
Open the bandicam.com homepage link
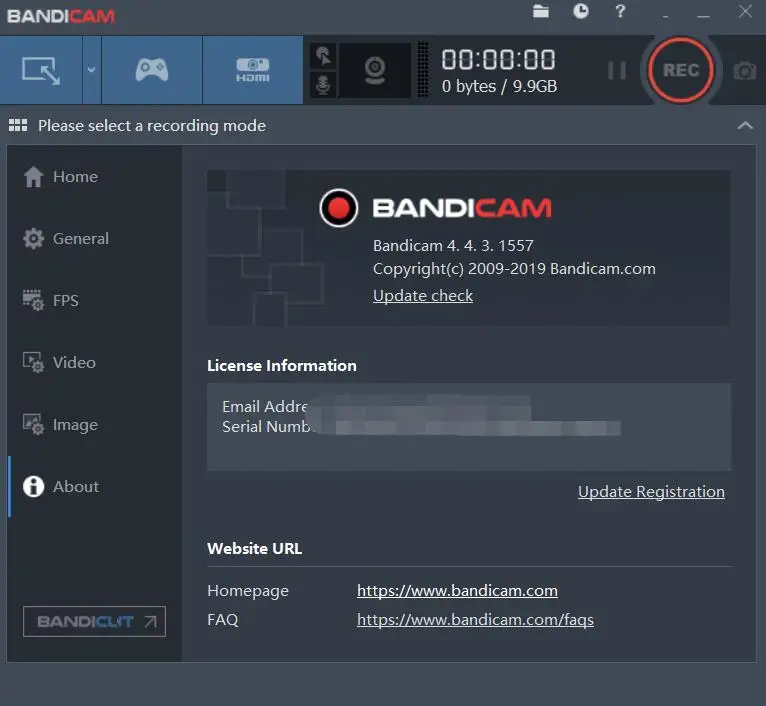pos(457,591)
